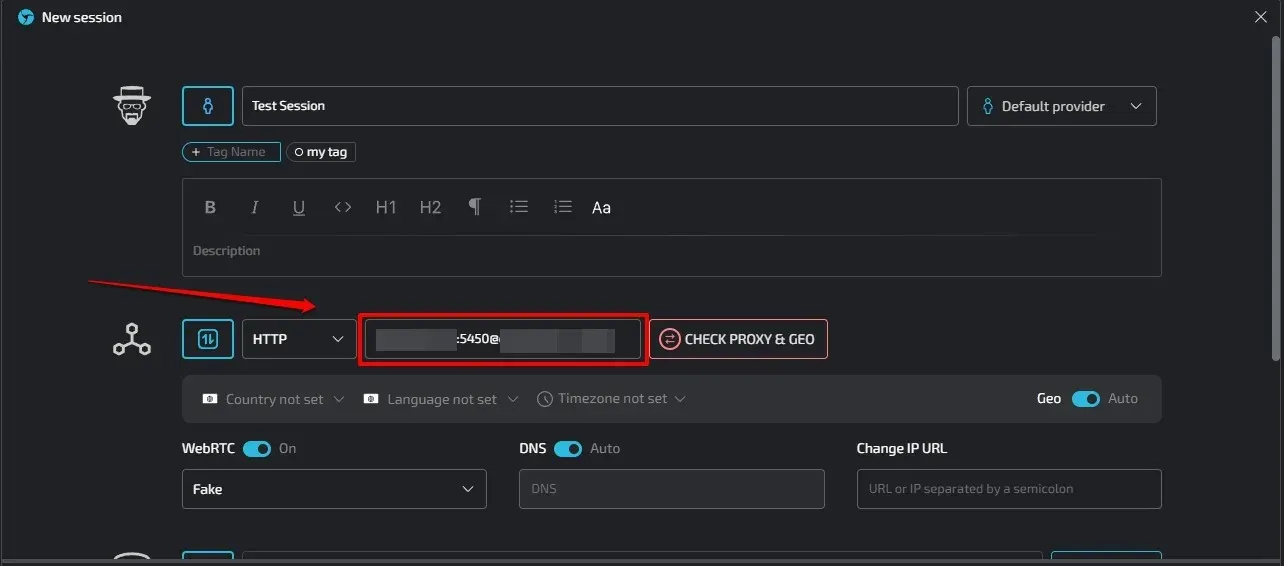1284x566 pixels.
Task: Turn off the WebRTC toggle
Action: coord(257,449)
